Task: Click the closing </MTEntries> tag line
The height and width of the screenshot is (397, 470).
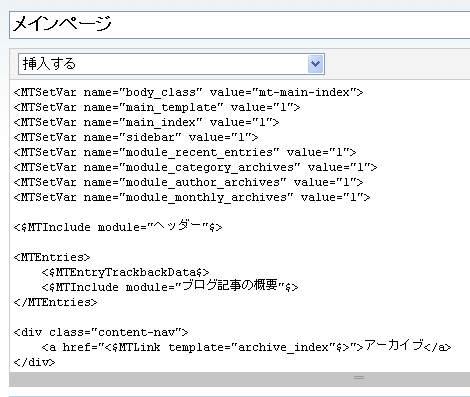Action: pos(55,302)
